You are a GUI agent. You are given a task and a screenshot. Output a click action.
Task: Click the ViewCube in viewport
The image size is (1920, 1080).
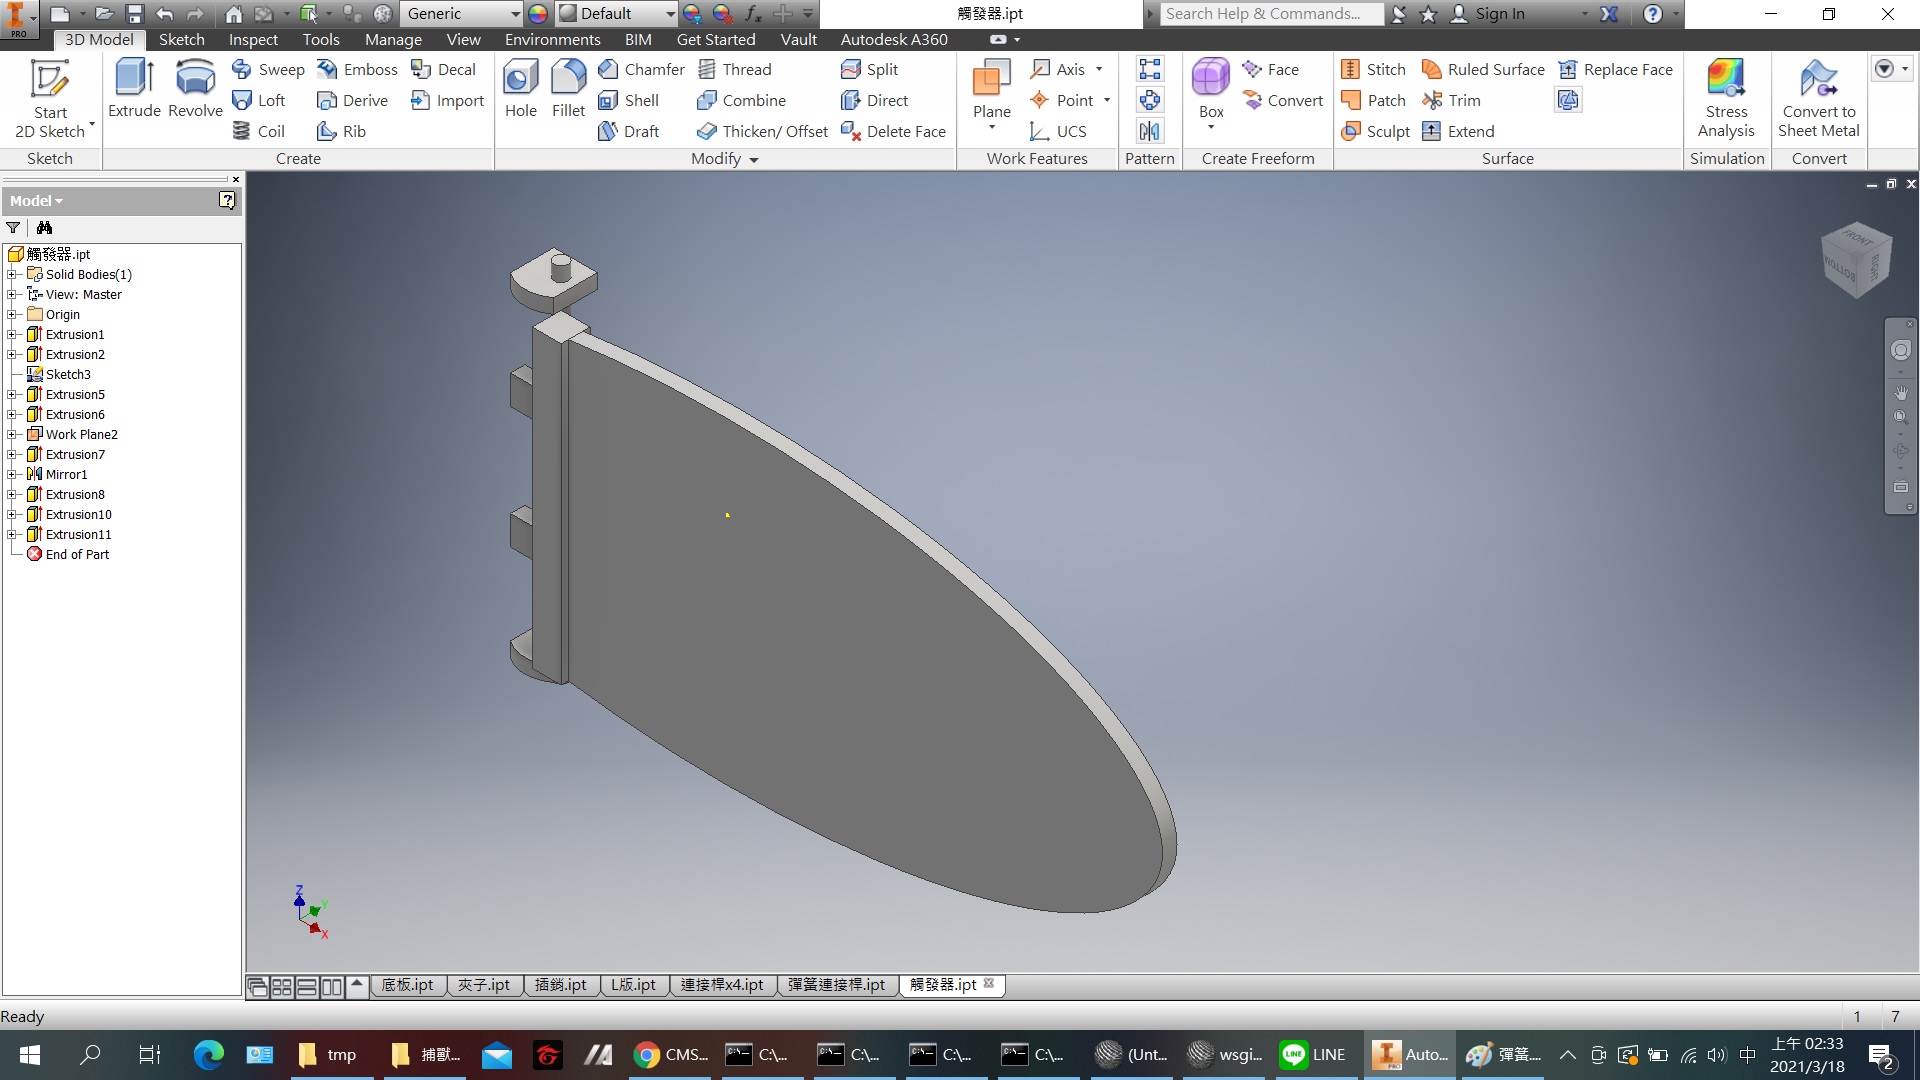[1856, 259]
